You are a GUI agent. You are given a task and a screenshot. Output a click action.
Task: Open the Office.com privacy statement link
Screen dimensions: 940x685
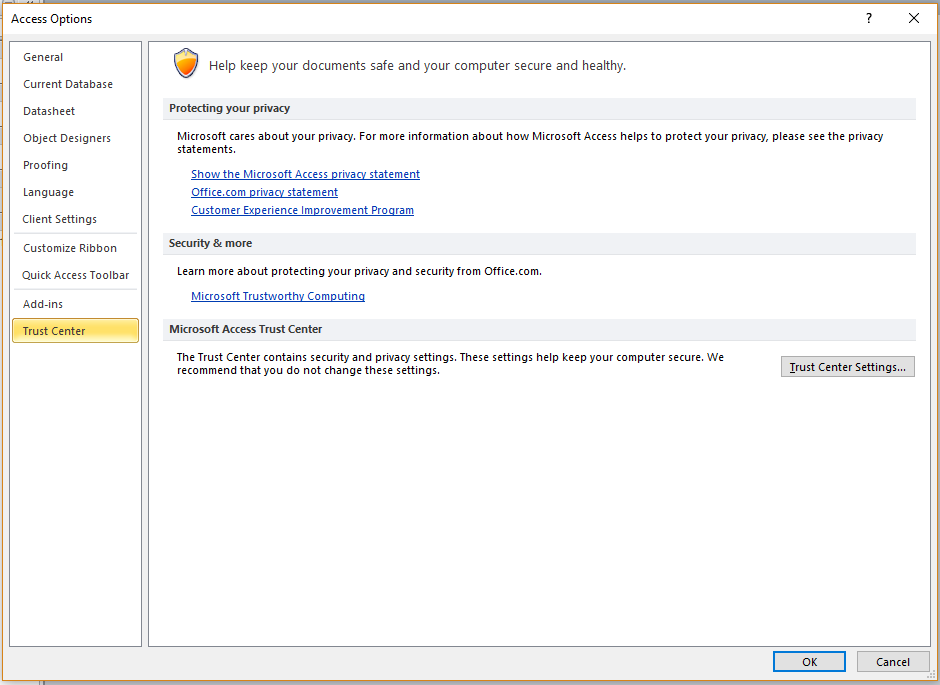[264, 192]
